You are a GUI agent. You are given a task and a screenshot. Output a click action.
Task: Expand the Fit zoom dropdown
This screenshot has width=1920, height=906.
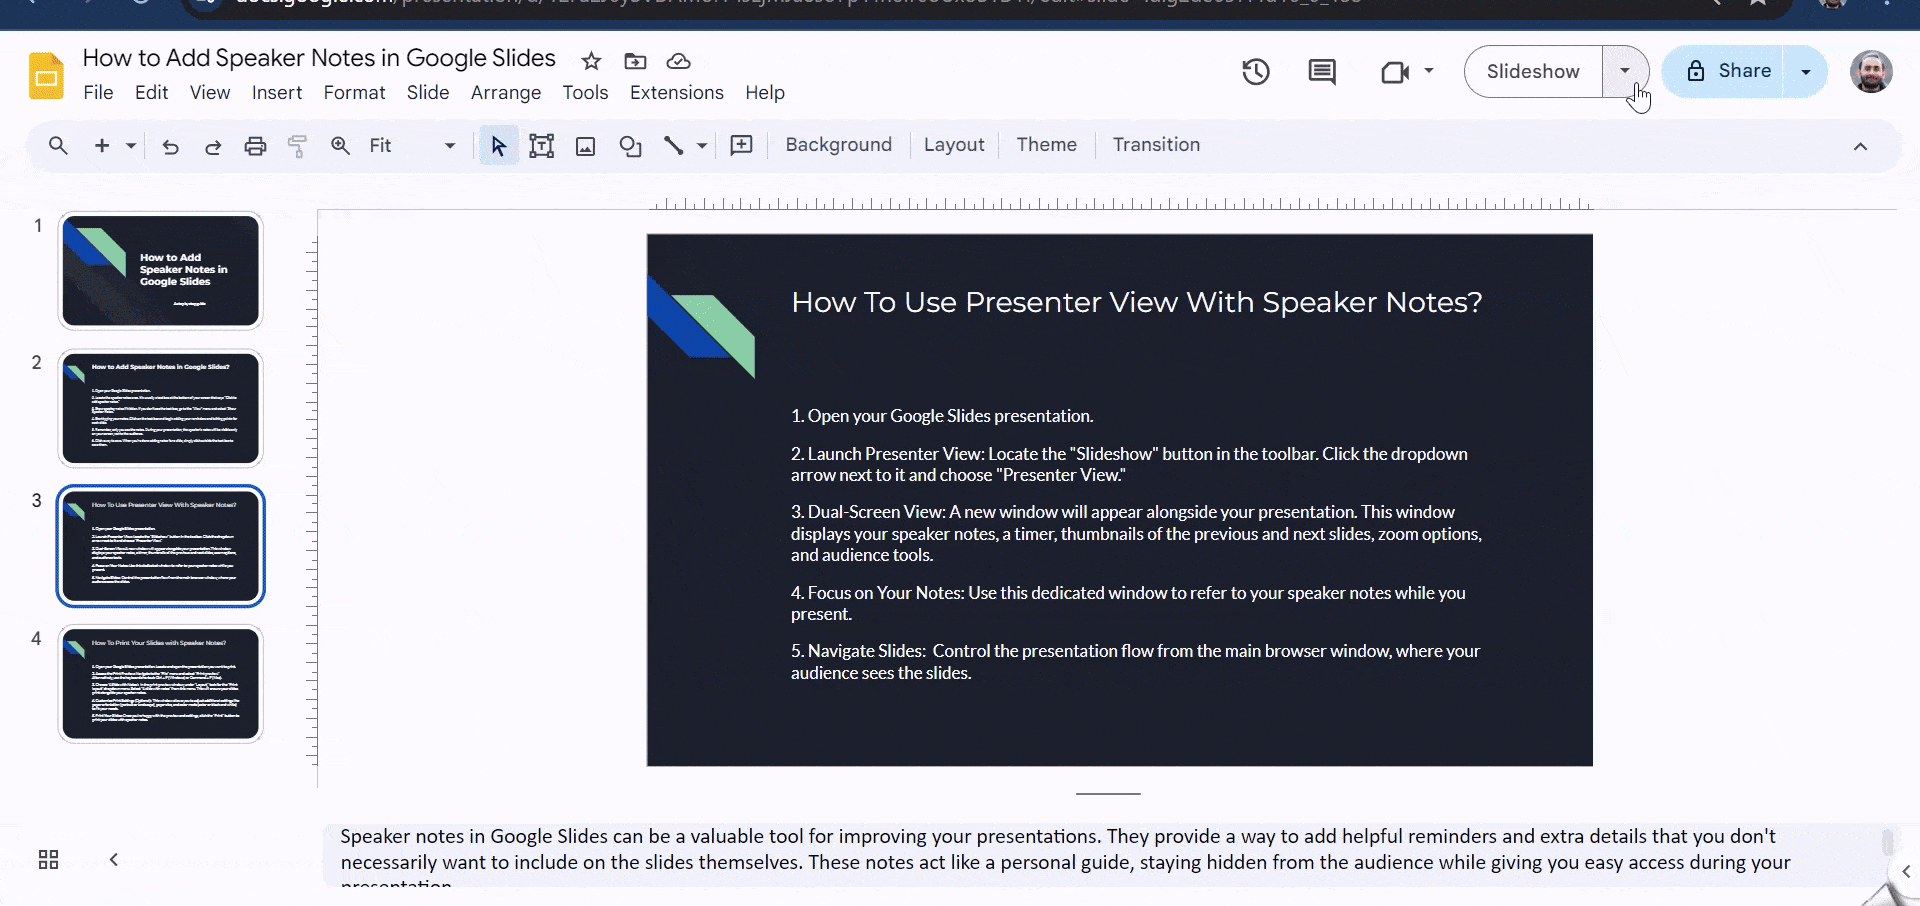[x=449, y=146]
